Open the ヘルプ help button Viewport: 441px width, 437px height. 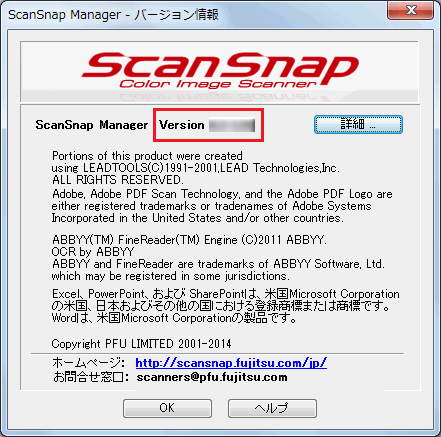click(x=272, y=408)
